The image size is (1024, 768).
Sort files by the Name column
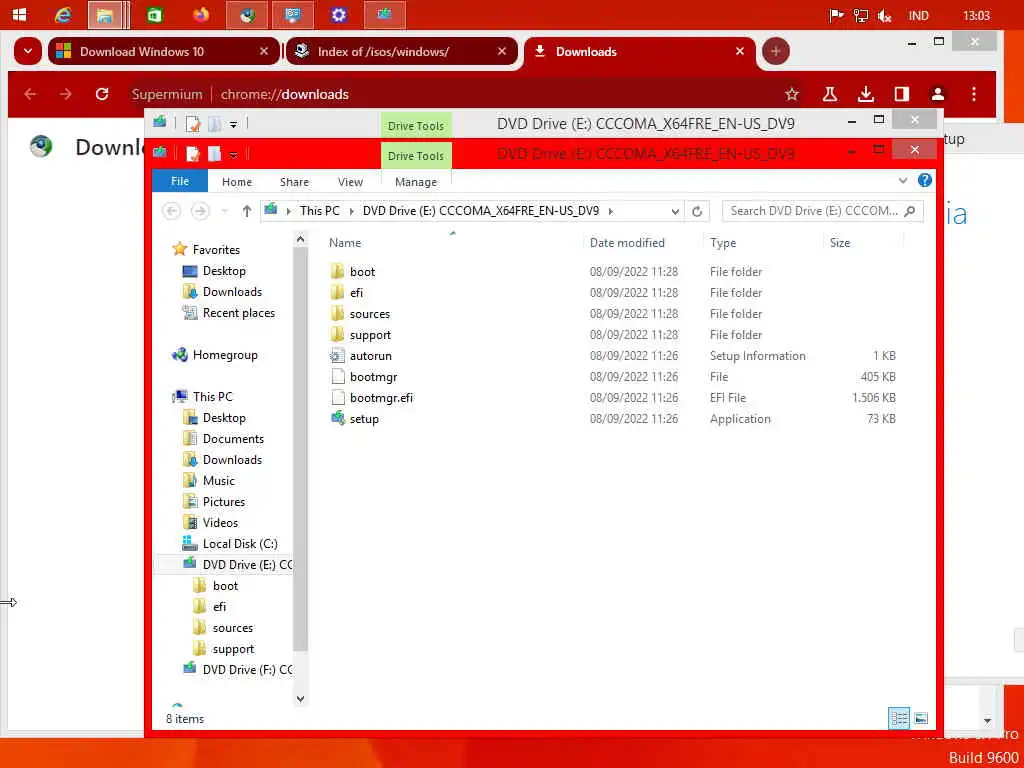coord(345,243)
